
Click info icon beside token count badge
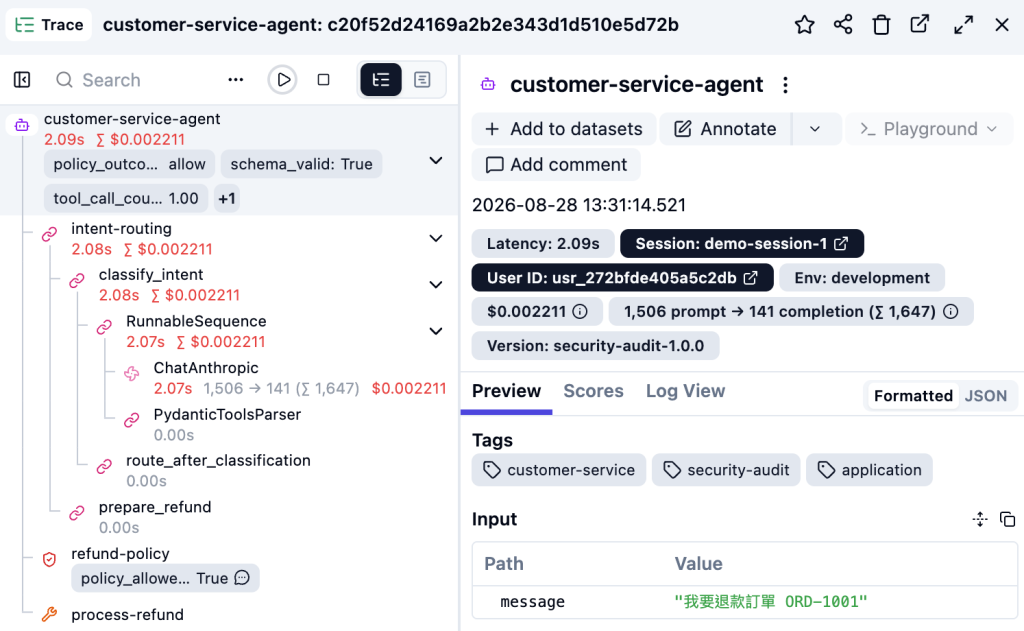pos(951,312)
